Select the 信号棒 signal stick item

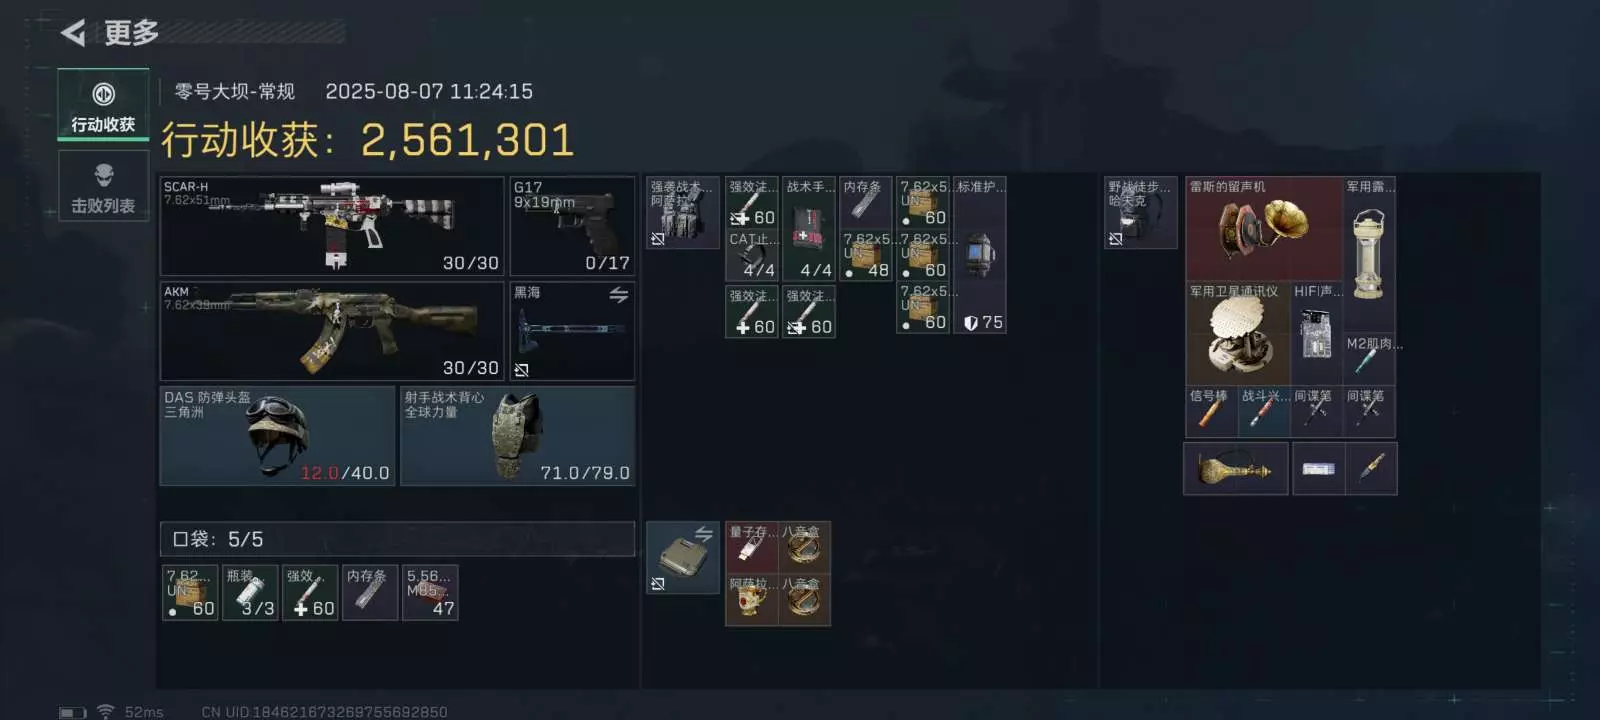coord(1211,412)
